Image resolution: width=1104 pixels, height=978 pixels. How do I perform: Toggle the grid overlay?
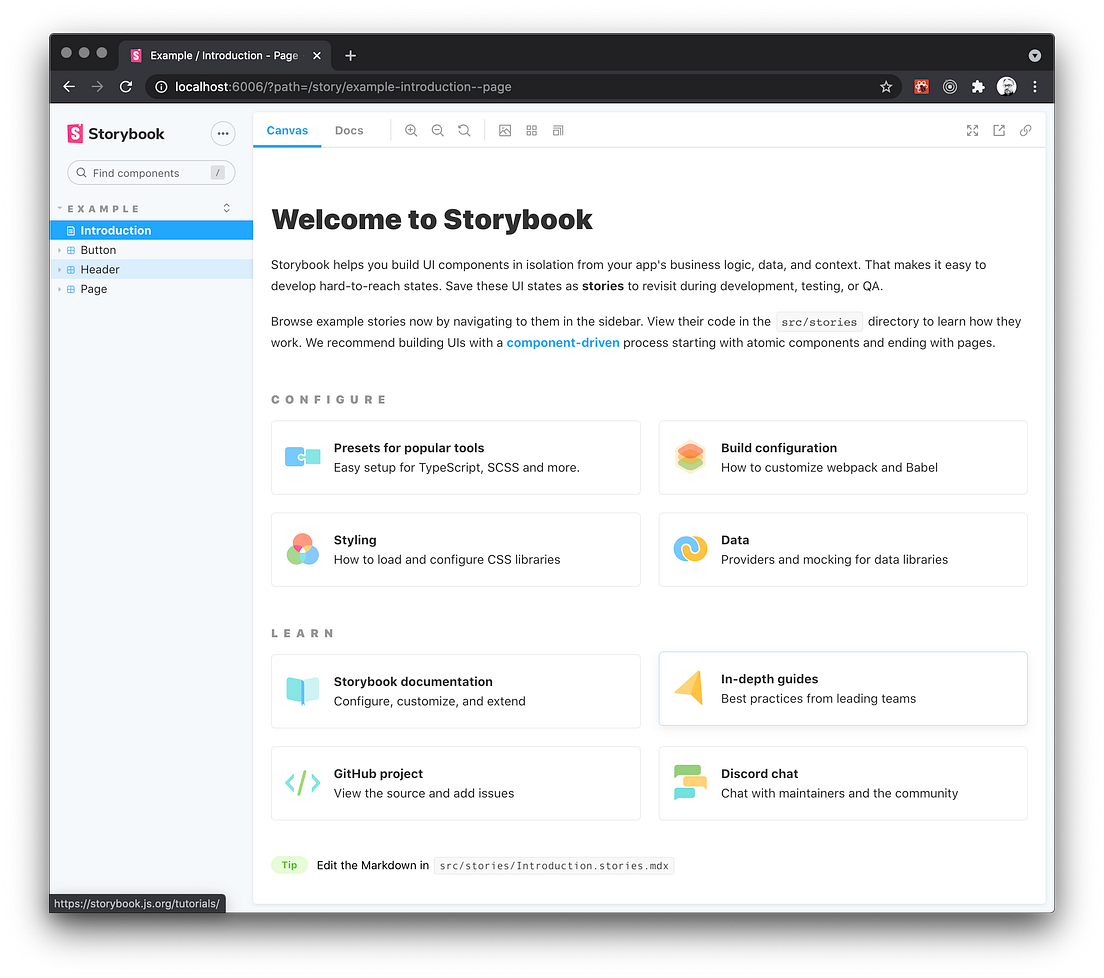[x=532, y=131]
